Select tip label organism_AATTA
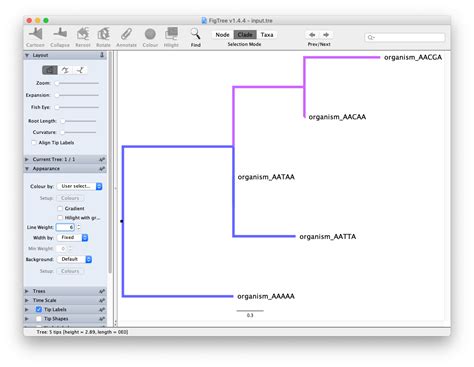474x367 pixels. (327, 237)
